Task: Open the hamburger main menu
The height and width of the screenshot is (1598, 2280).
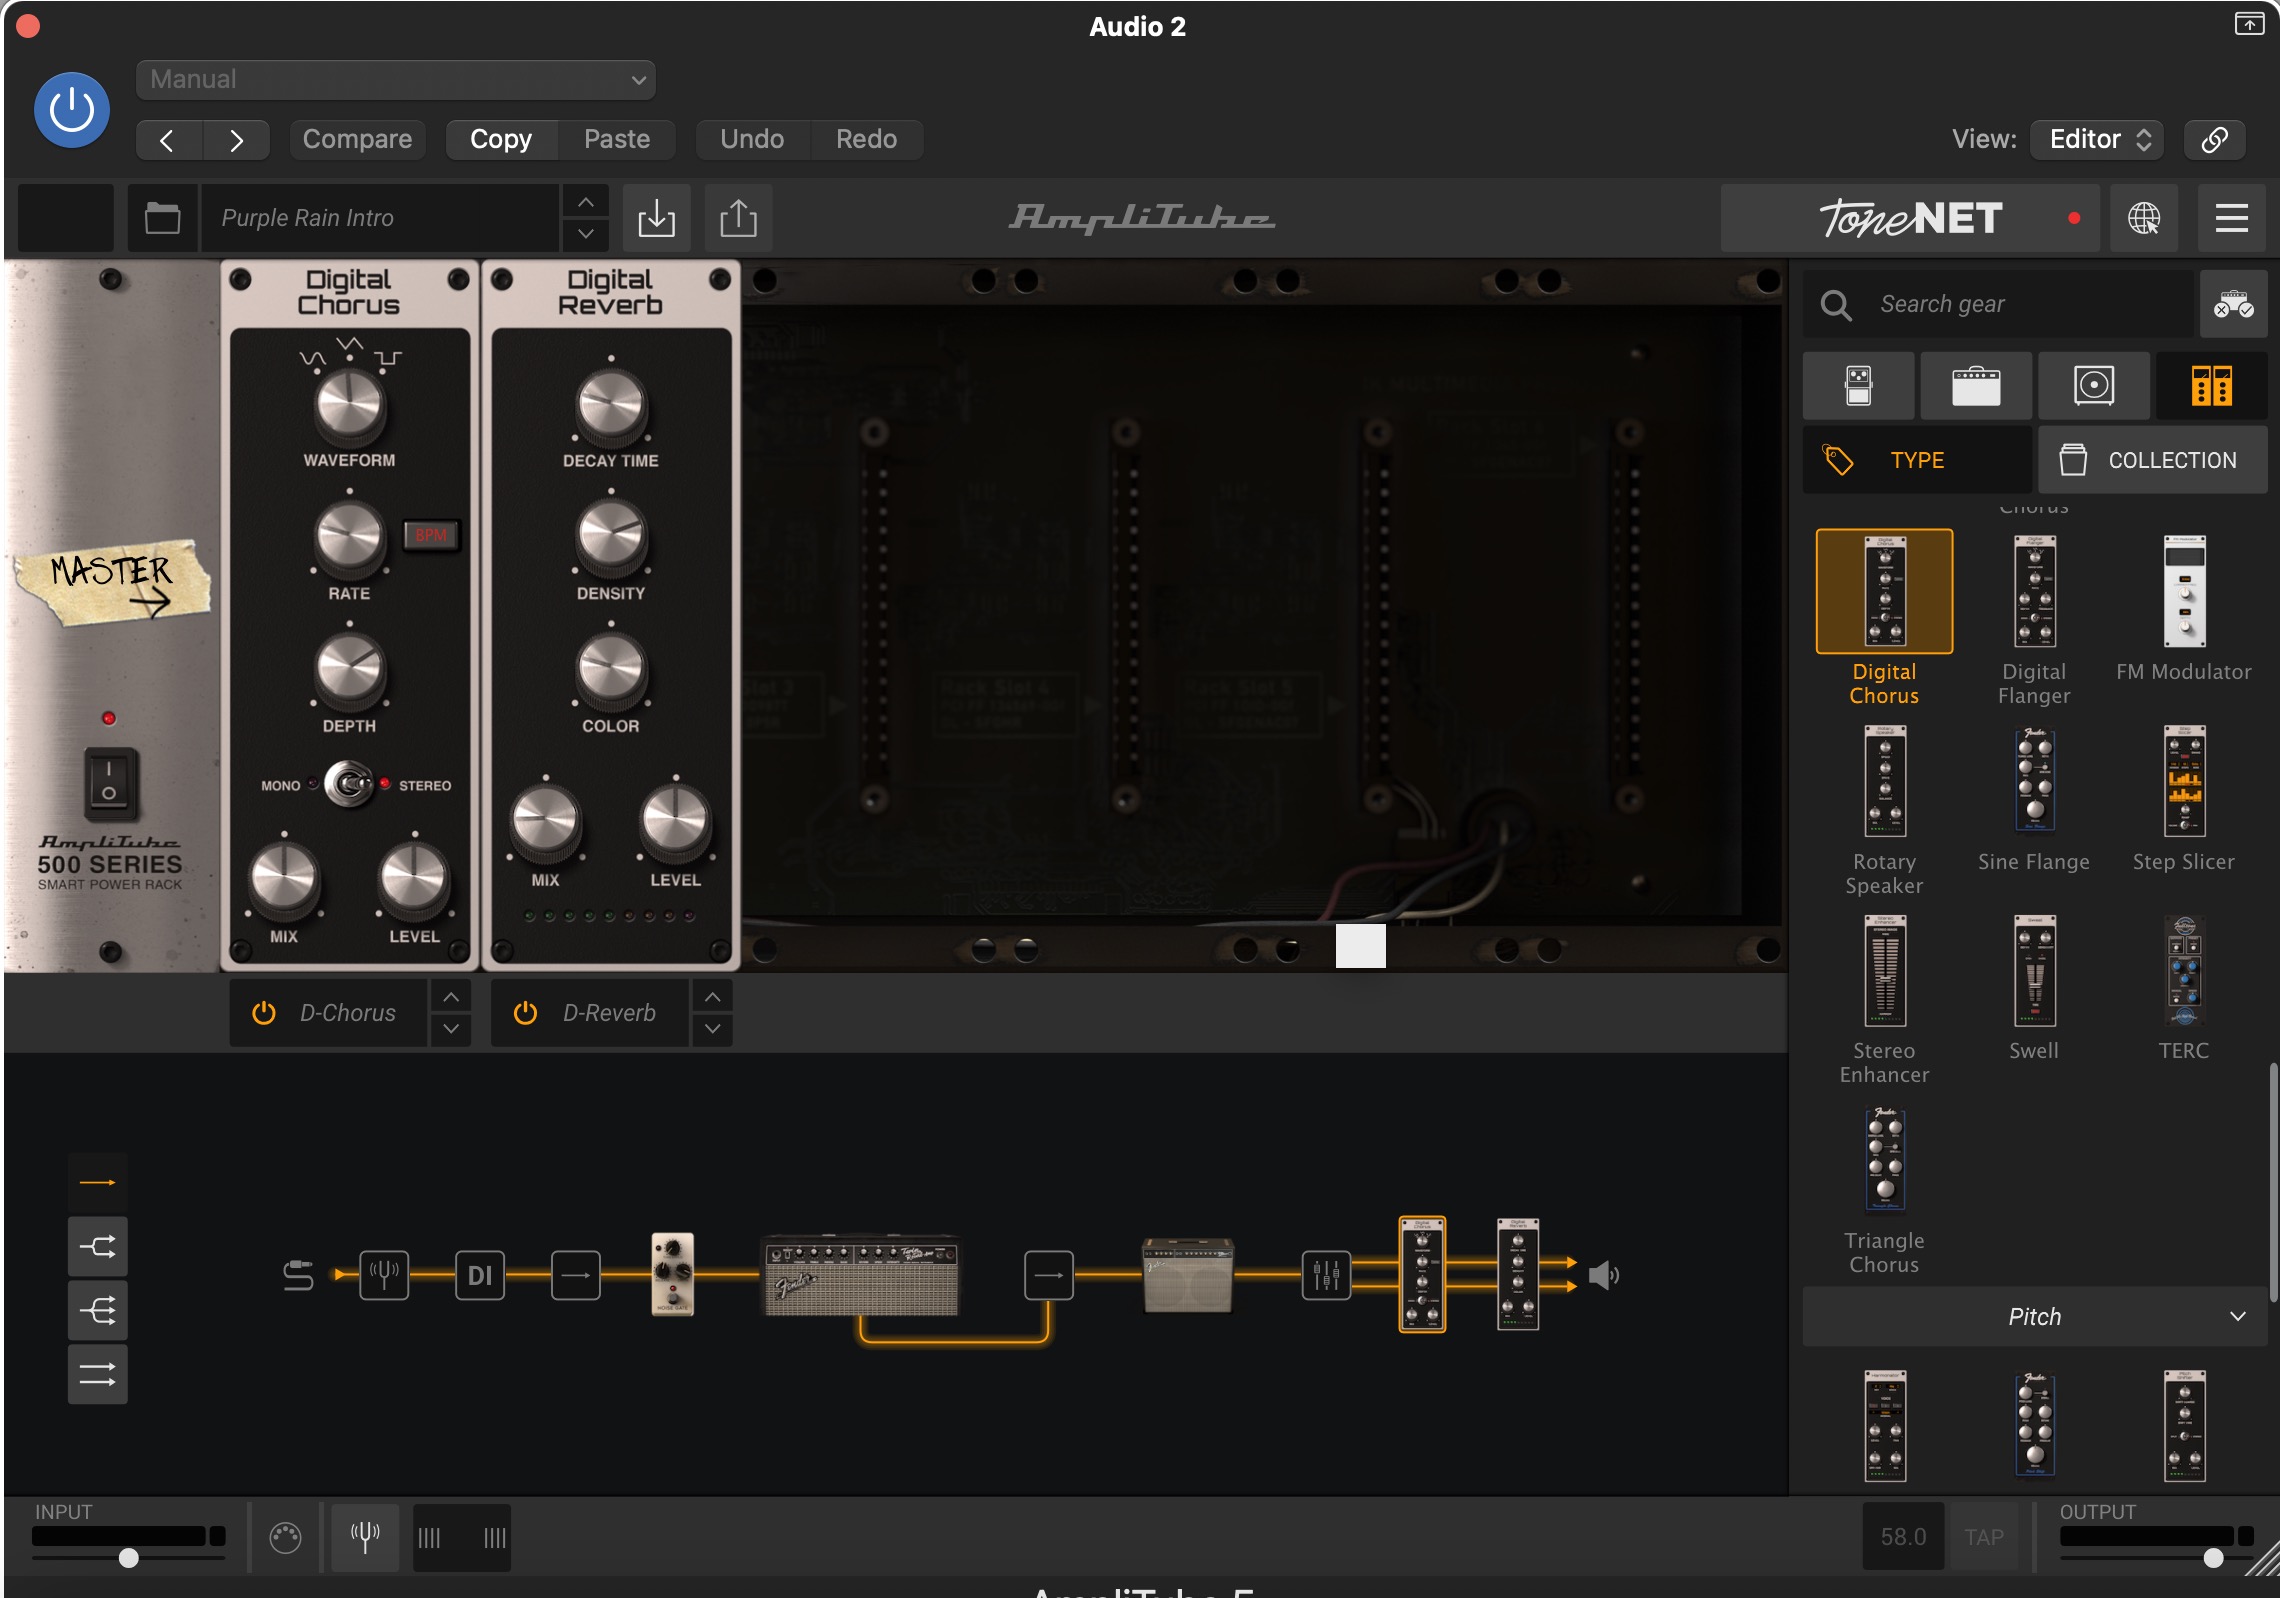Action: (x=2231, y=218)
